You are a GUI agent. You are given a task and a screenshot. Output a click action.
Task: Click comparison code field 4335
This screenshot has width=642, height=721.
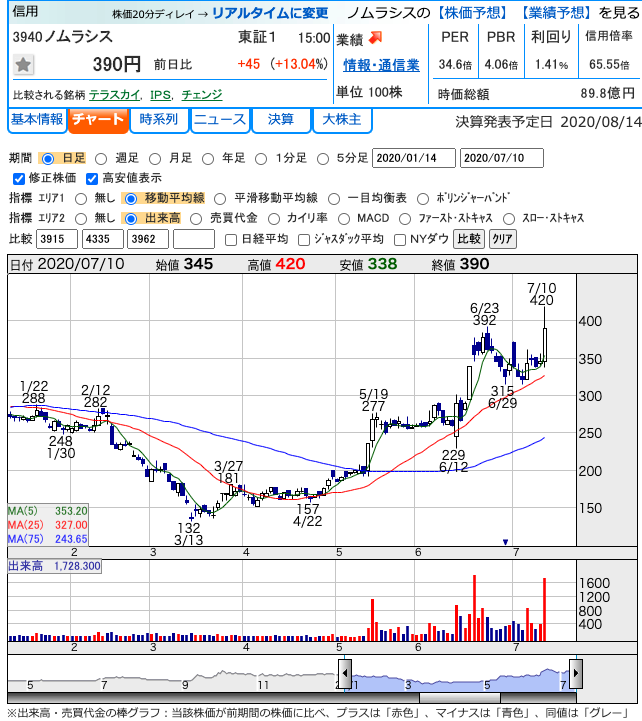(x=103, y=239)
